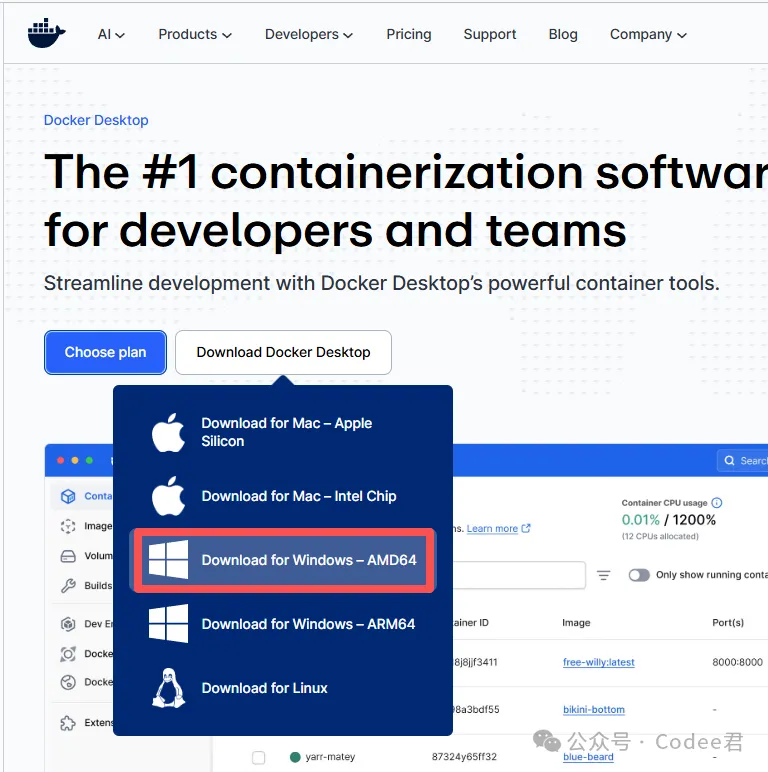Visit the Blog link
Image resolution: width=768 pixels, height=772 pixels.
(x=563, y=34)
